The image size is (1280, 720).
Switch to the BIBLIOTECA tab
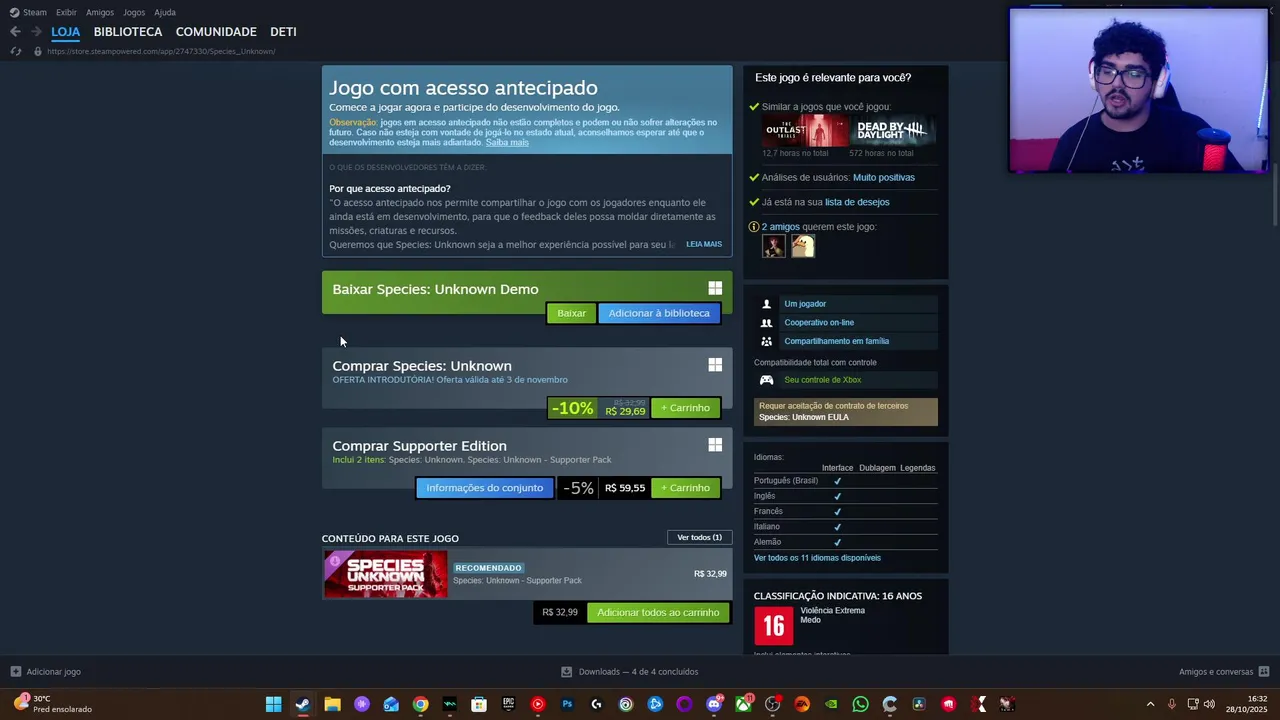click(x=128, y=32)
